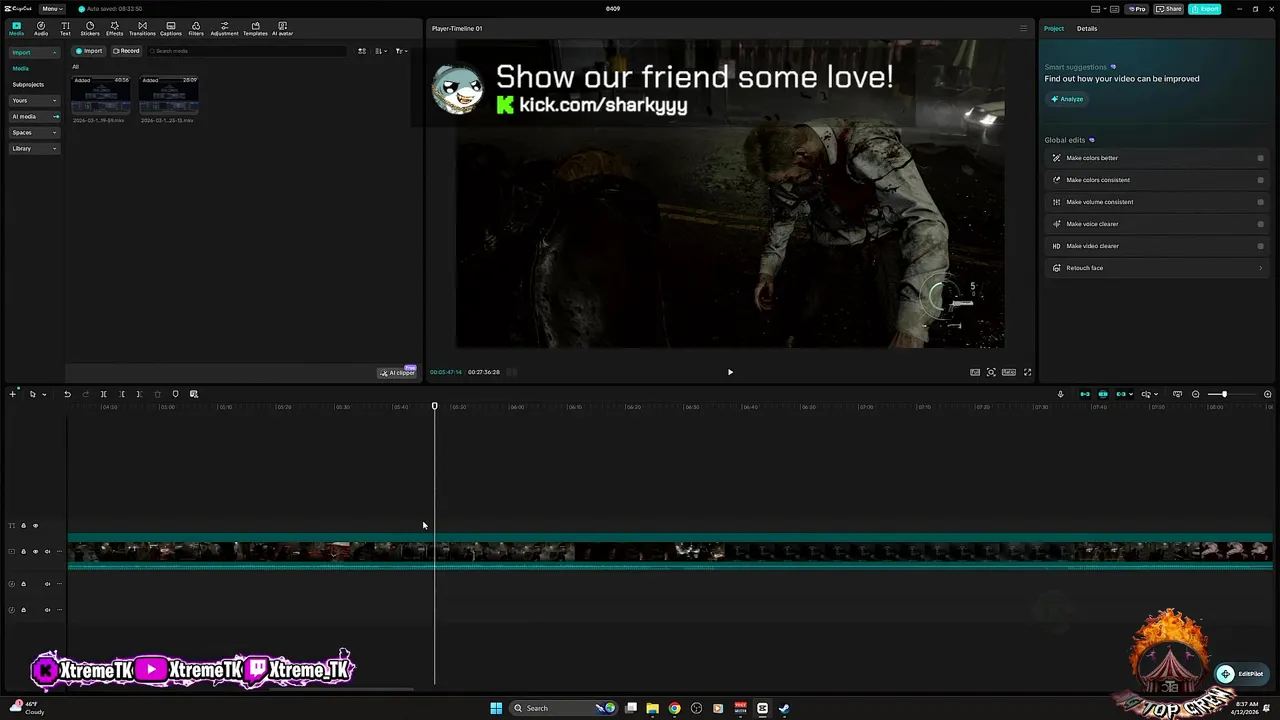
Task: Select the 49:56 media thumbnail
Action: [101, 96]
